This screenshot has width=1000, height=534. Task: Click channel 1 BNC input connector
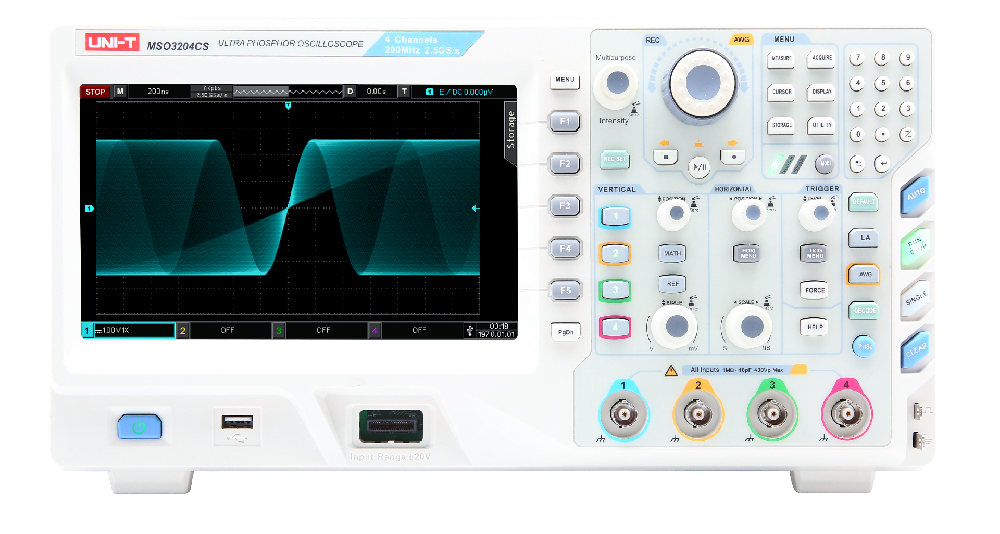623,415
